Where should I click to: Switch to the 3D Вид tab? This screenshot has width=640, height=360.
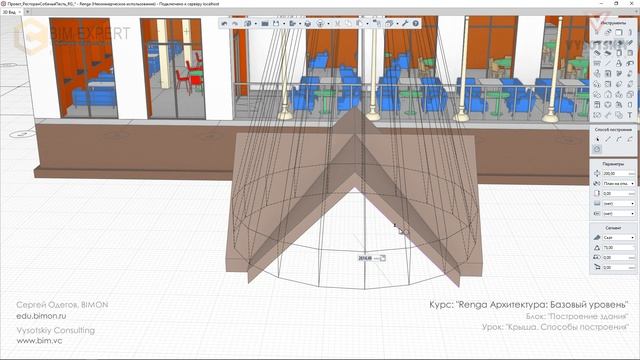(x=9, y=12)
